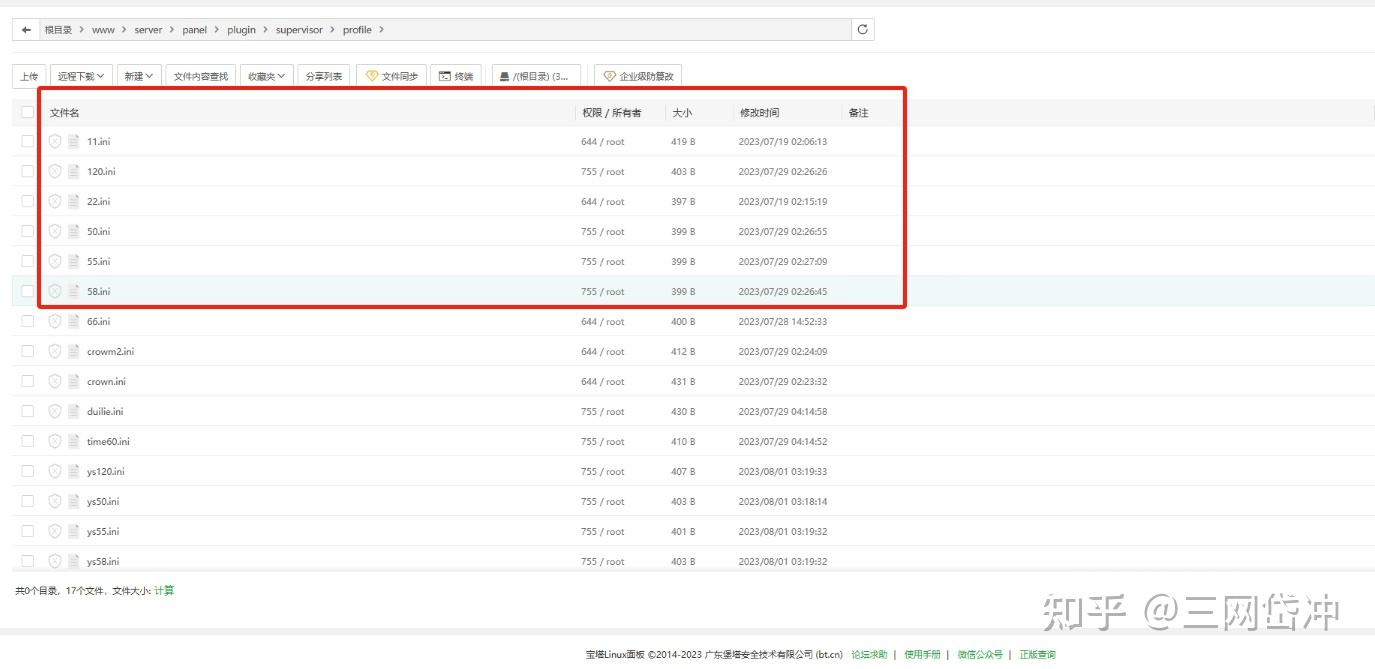Navigate to plugin in breadcrumb
1375x669 pixels.
tap(241, 30)
